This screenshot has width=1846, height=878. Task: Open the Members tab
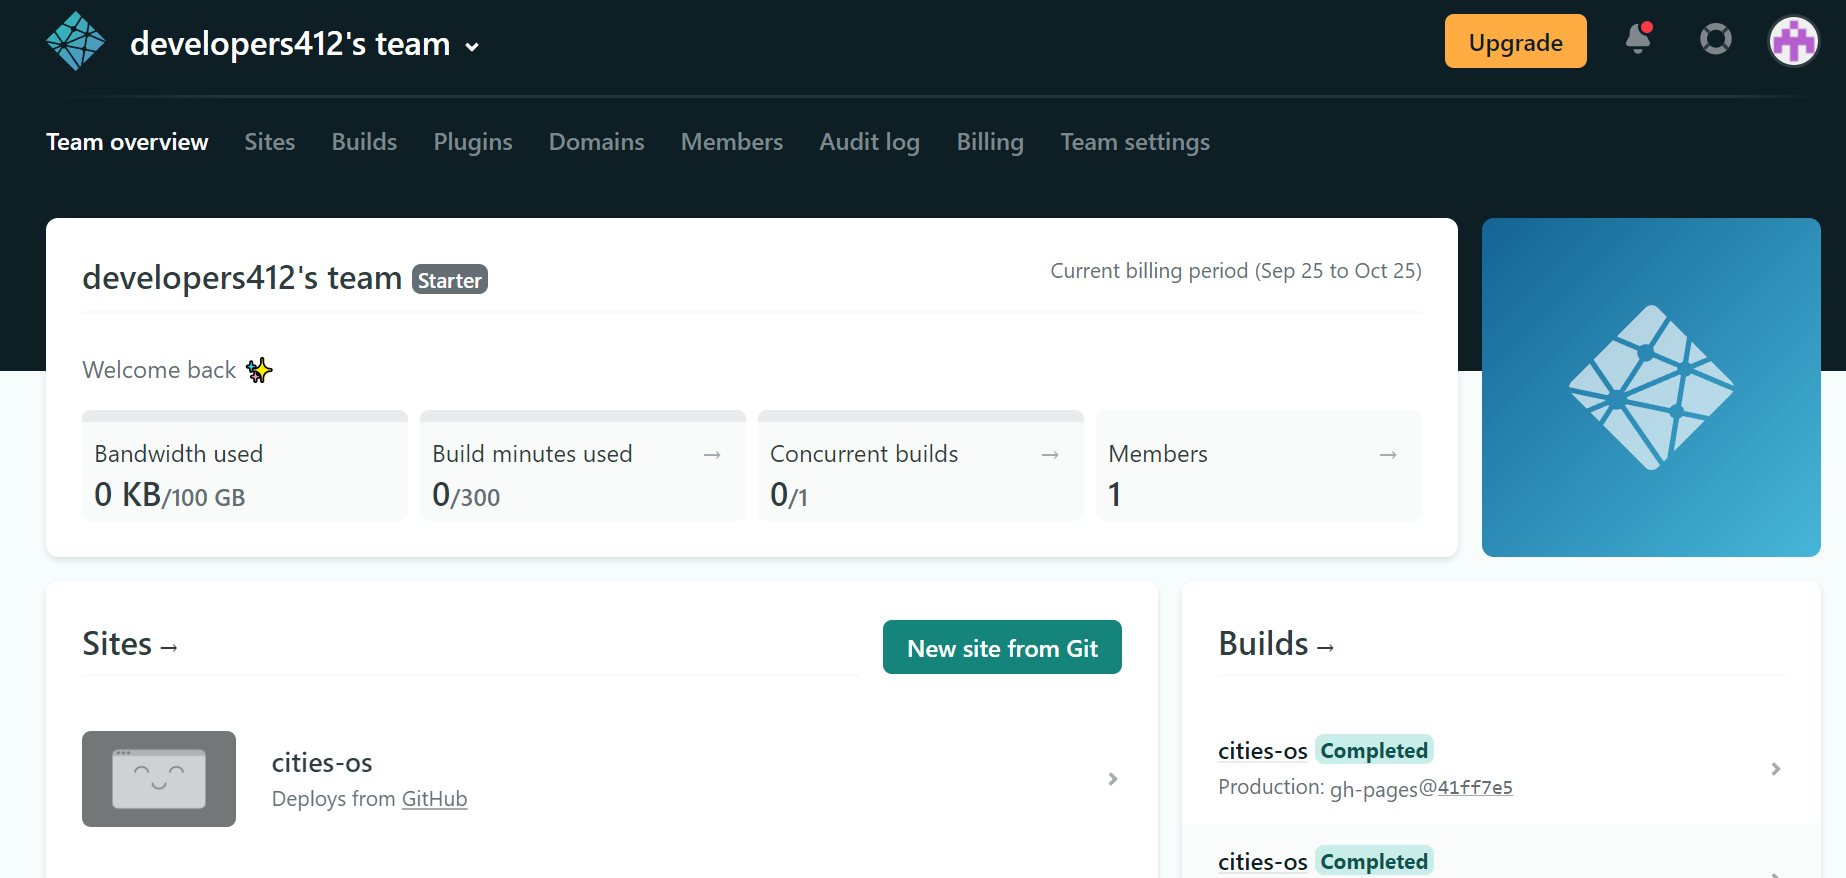click(732, 142)
